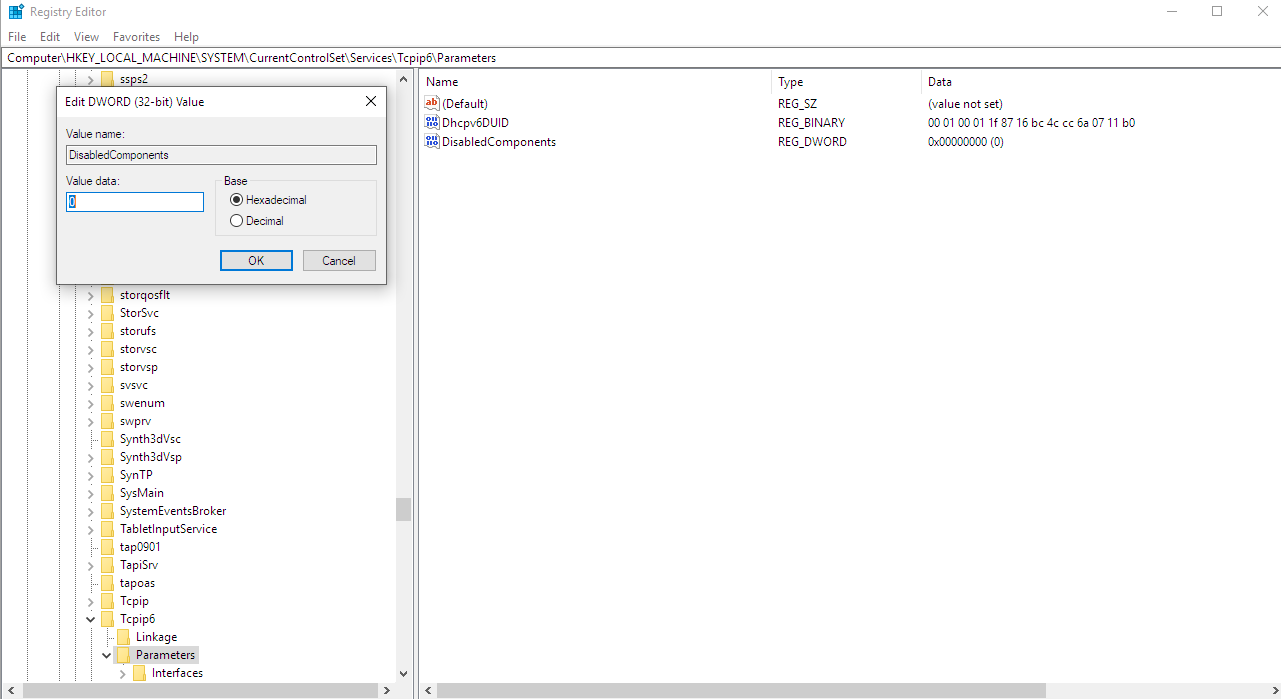Viewport: 1281px width, 699px height.
Task: Open the Edit menu
Action: point(50,37)
